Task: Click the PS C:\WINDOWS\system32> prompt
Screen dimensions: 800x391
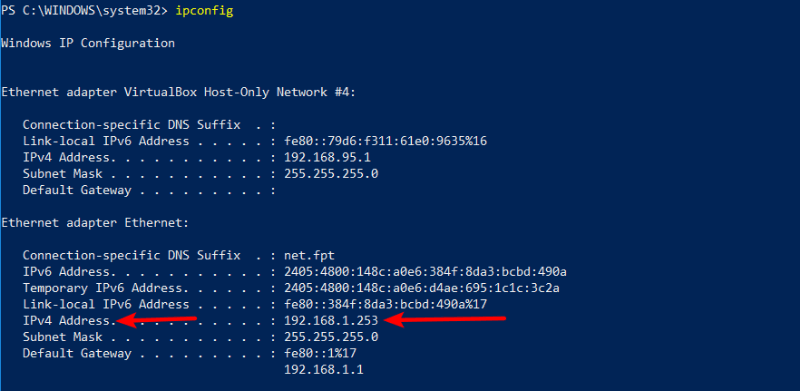Action: pos(84,11)
